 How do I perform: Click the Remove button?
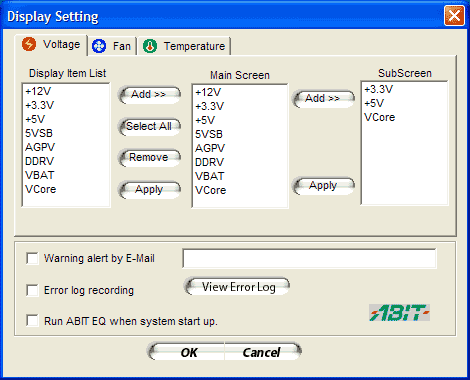[149, 158]
